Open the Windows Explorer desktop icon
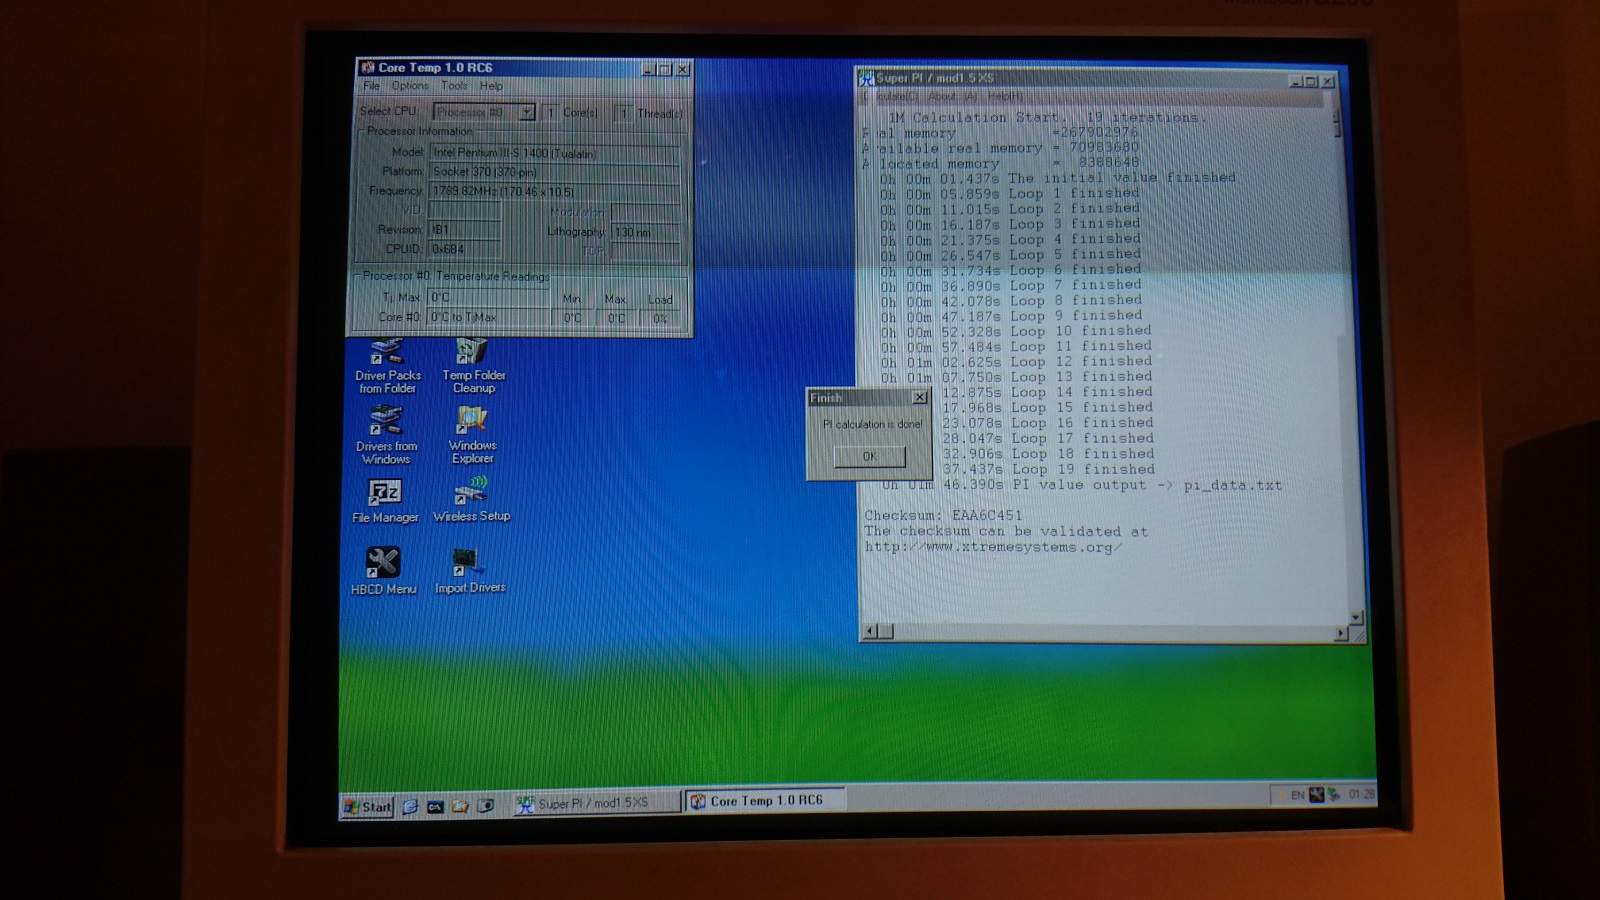Viewport: 1600px width, 900px height. tap(472, 436)
